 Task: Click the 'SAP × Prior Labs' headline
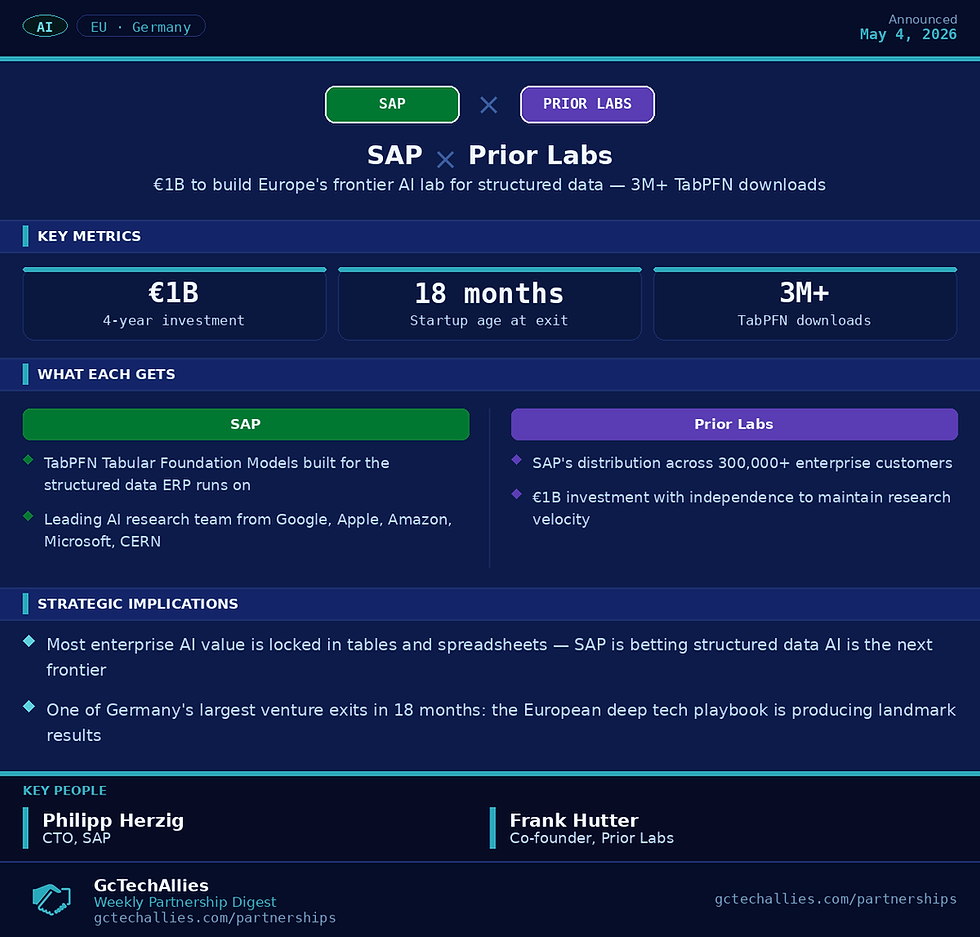pos(489,155)
